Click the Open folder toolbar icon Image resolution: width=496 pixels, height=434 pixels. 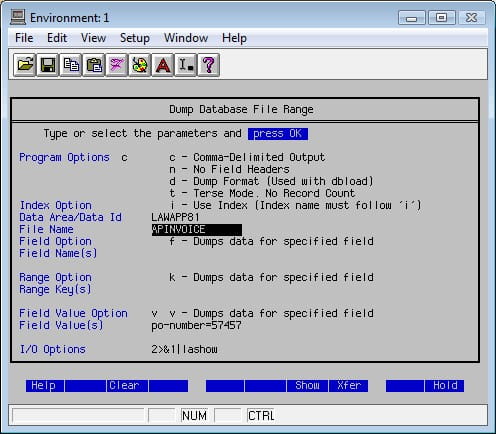[x=25, y=65]
